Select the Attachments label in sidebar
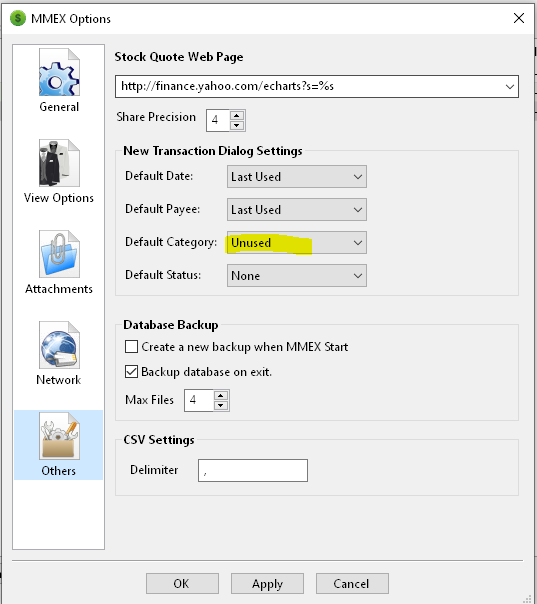The width and height of the screenshot is (537, 604). coord(59,289)
